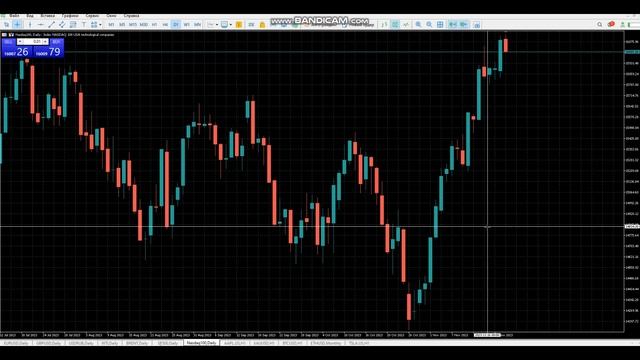
Task: Set timeframe to H1
Action: 155,25
